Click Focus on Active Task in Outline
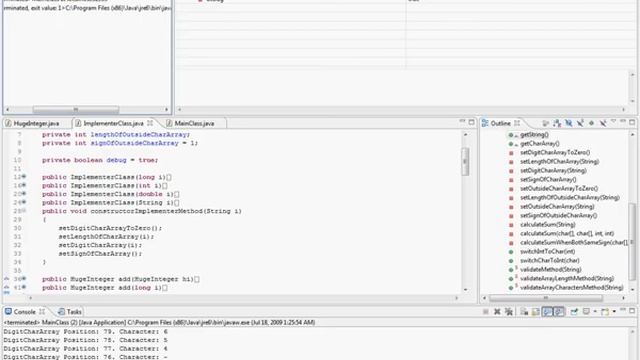The width and height of the screenshot is (640, 360). tap(545, 123)
